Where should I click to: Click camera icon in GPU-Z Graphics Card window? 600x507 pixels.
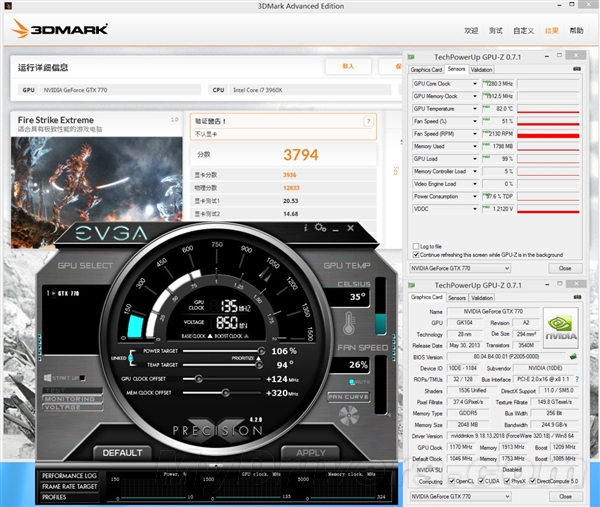tap(577, 297)
